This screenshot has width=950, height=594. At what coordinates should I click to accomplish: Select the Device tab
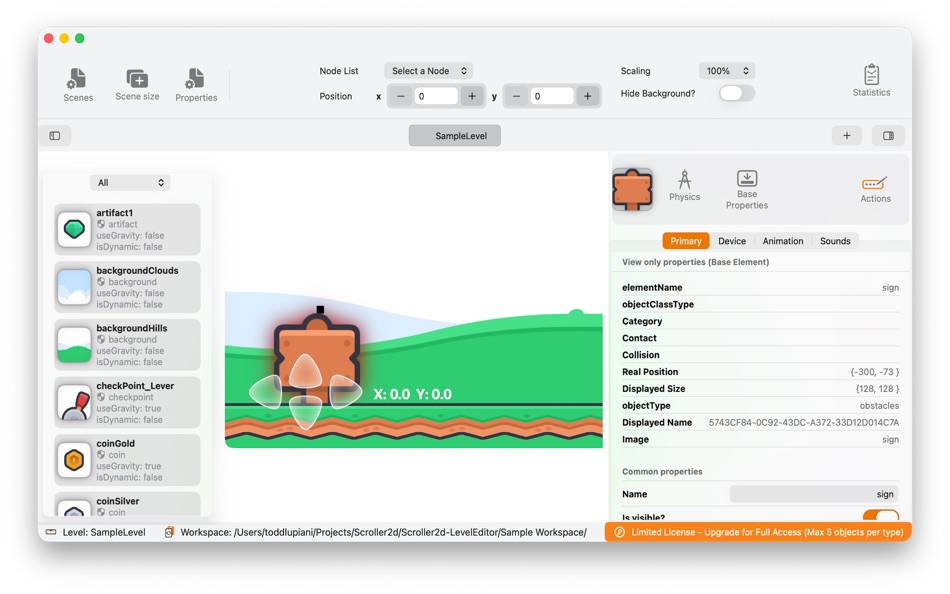732,241
